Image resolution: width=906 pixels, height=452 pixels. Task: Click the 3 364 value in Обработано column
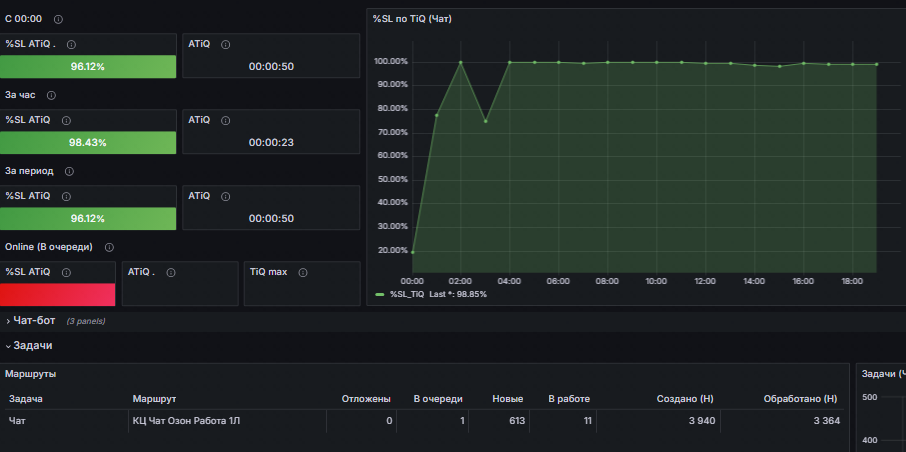pyautogui.click(x=826, y=421)
